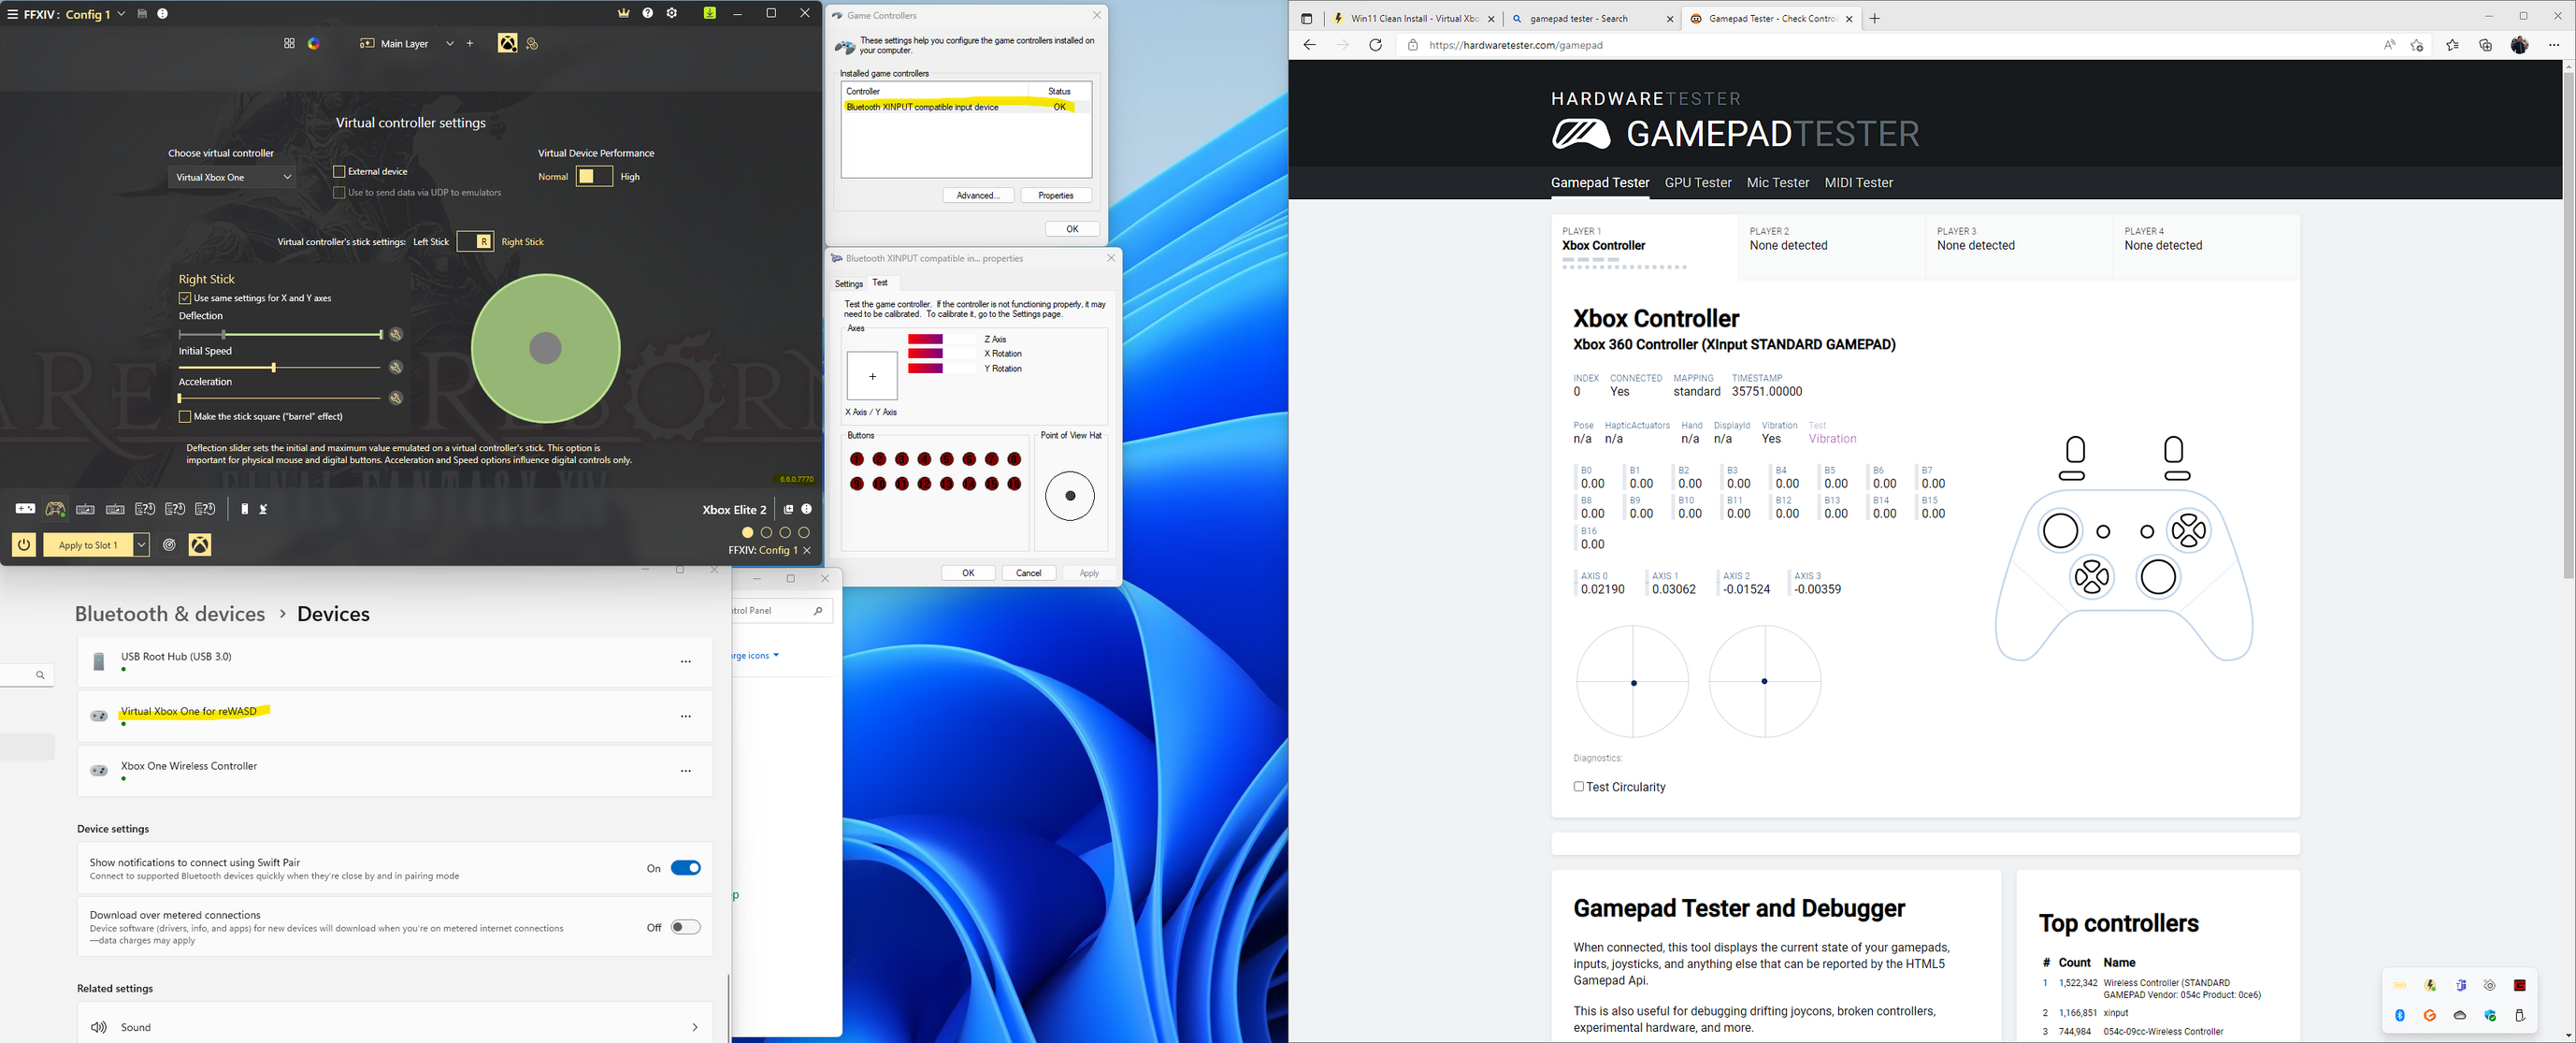
Task: Adjust the Acceleration slider
Action: click(281, 398)
